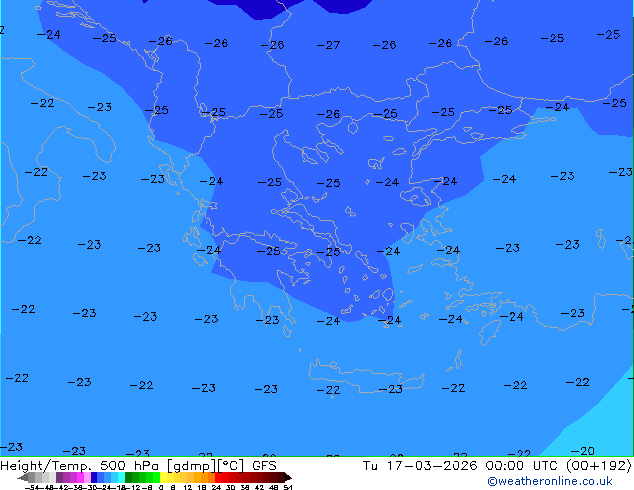The image size is (634, 490).
Task: Click the '(00+192)' forecast hour label
Action: pos(599,466)
